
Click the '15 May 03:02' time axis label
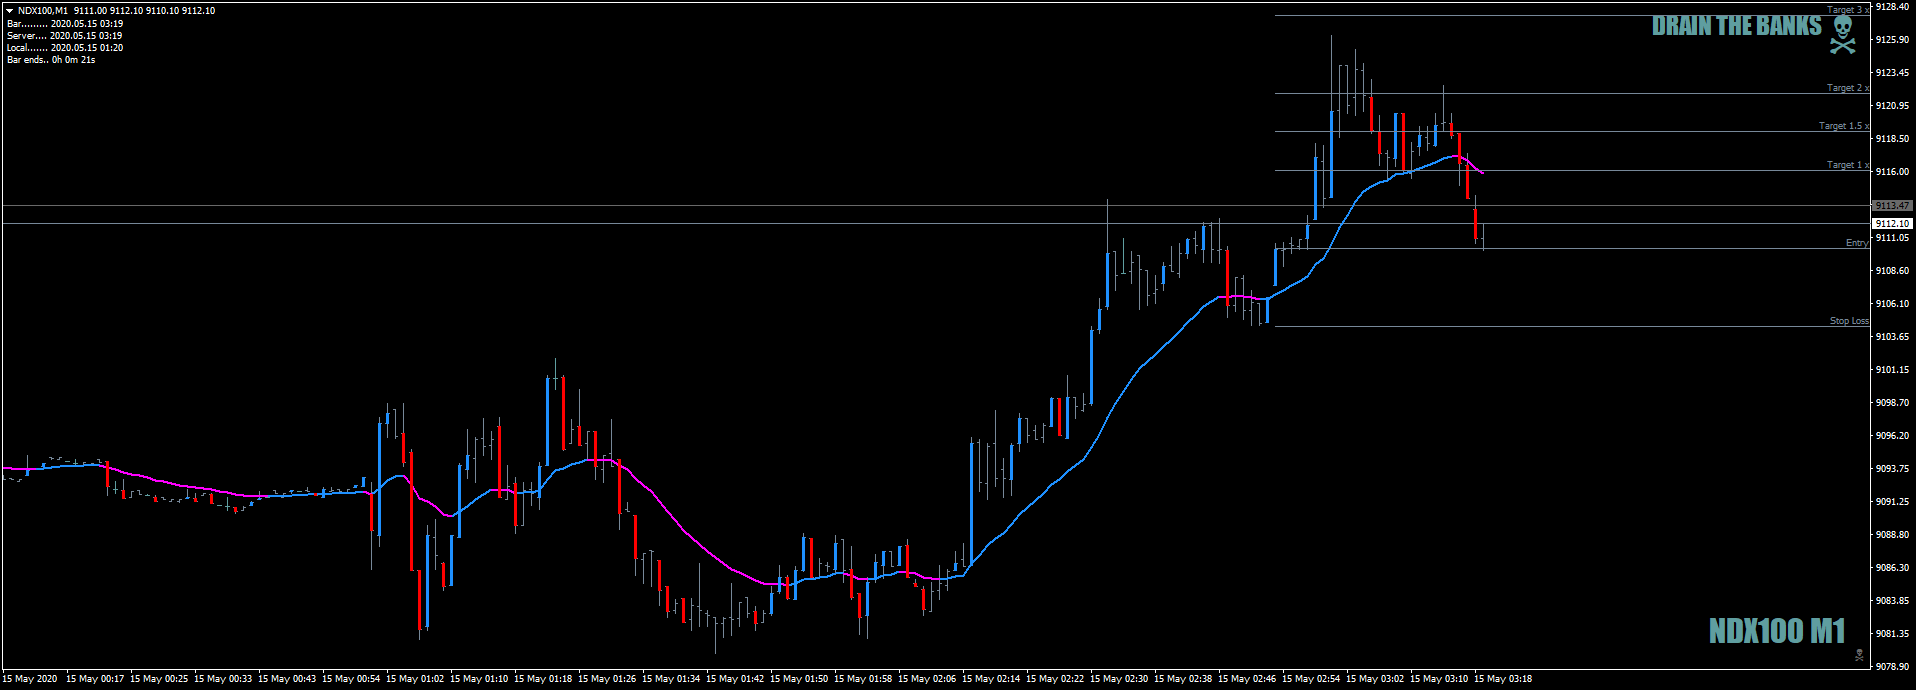pos(1375,679)
